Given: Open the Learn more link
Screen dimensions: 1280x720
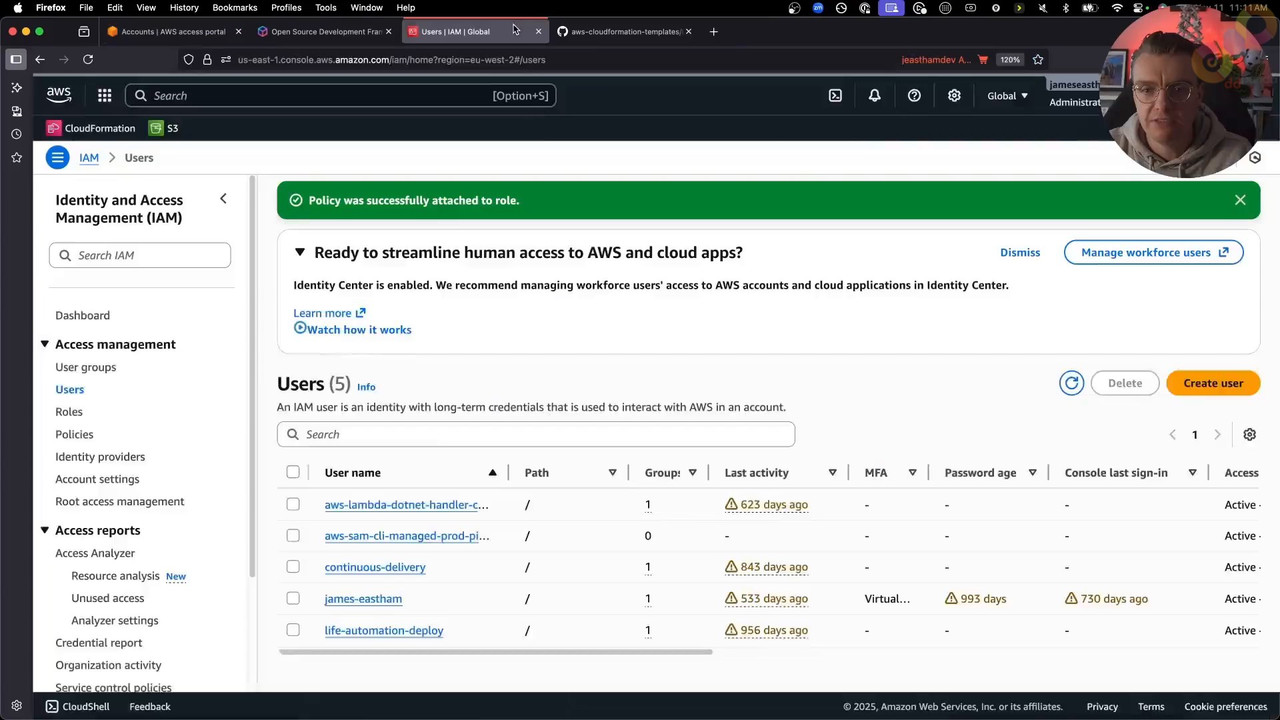Looking at the screenshot, I should [329, 313].
